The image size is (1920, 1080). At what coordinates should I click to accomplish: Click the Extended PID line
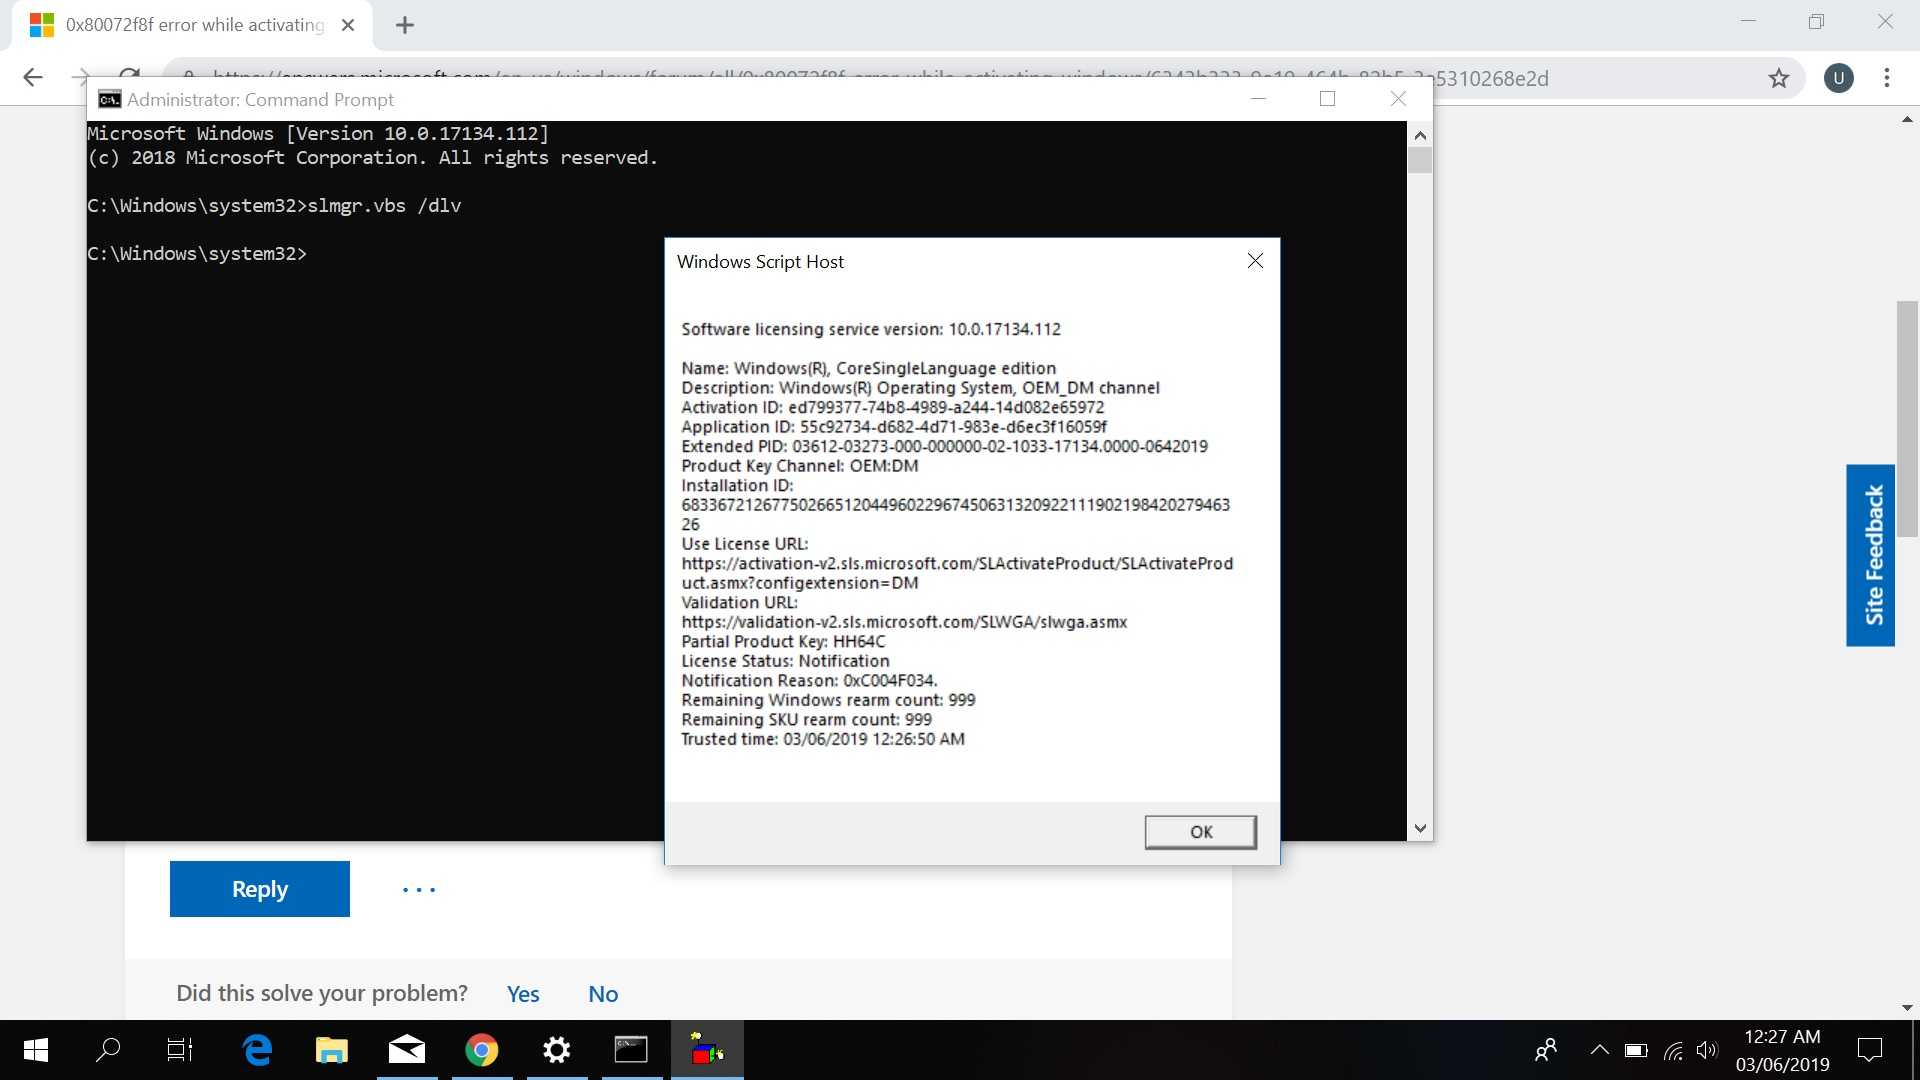point(944,447)
